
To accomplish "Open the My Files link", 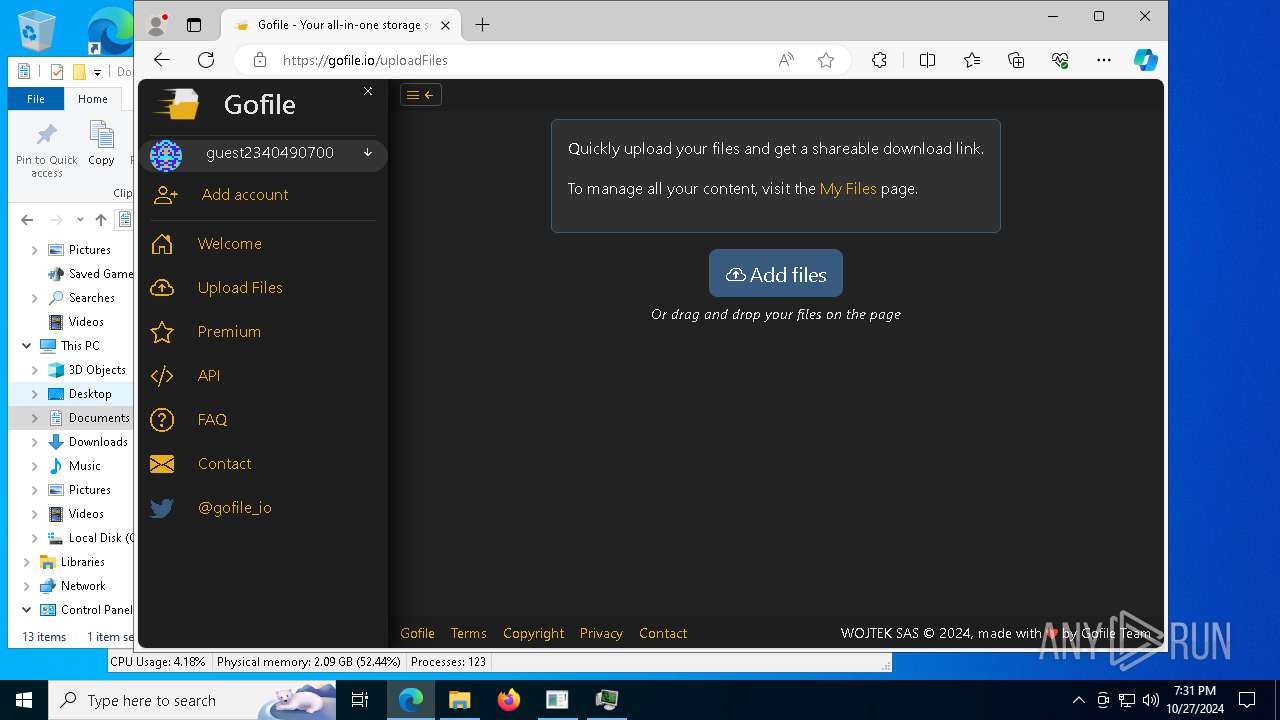I will point(848,188).
